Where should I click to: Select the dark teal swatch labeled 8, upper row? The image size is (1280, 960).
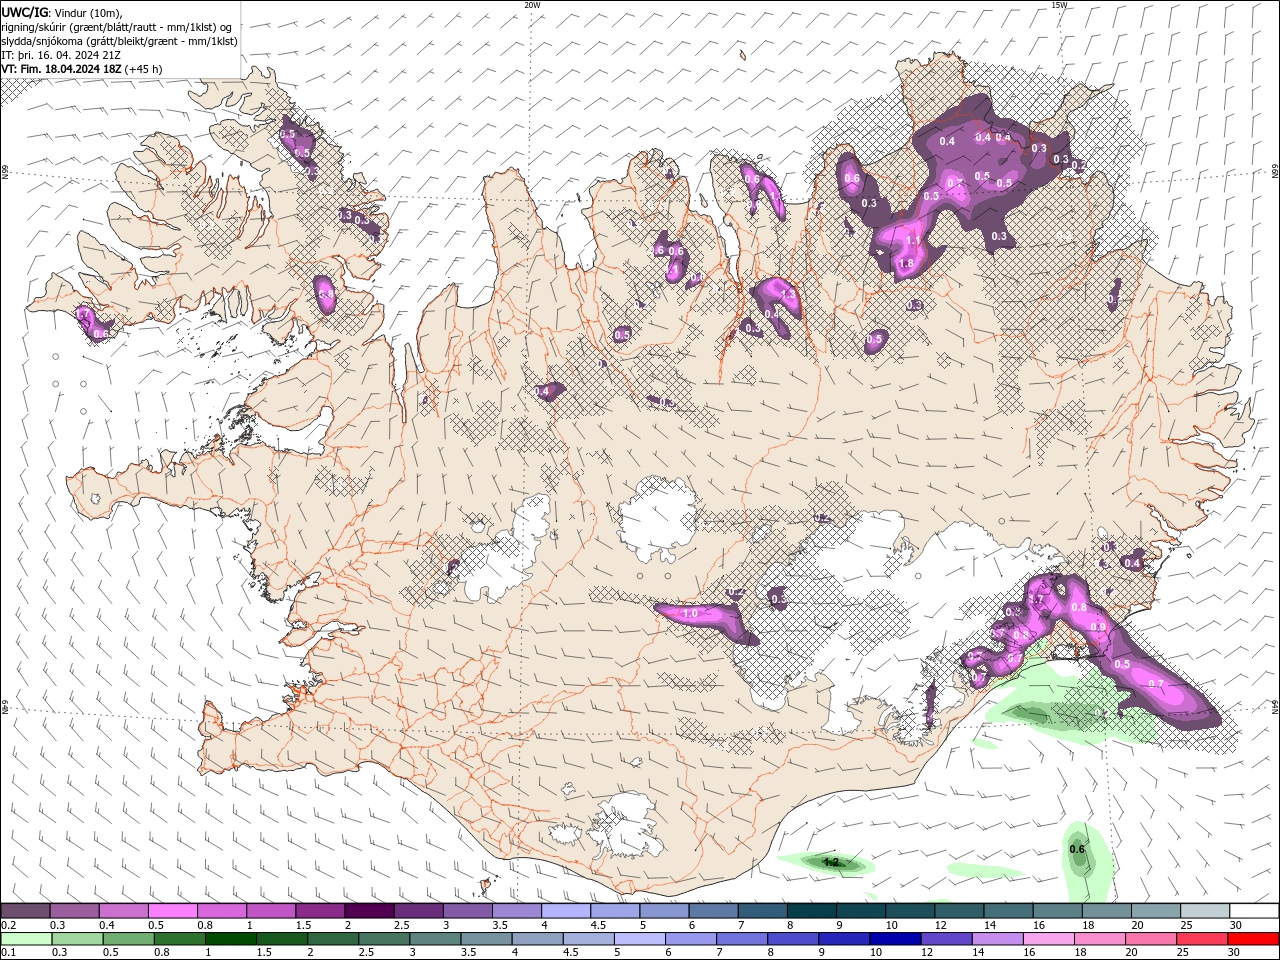811,911
